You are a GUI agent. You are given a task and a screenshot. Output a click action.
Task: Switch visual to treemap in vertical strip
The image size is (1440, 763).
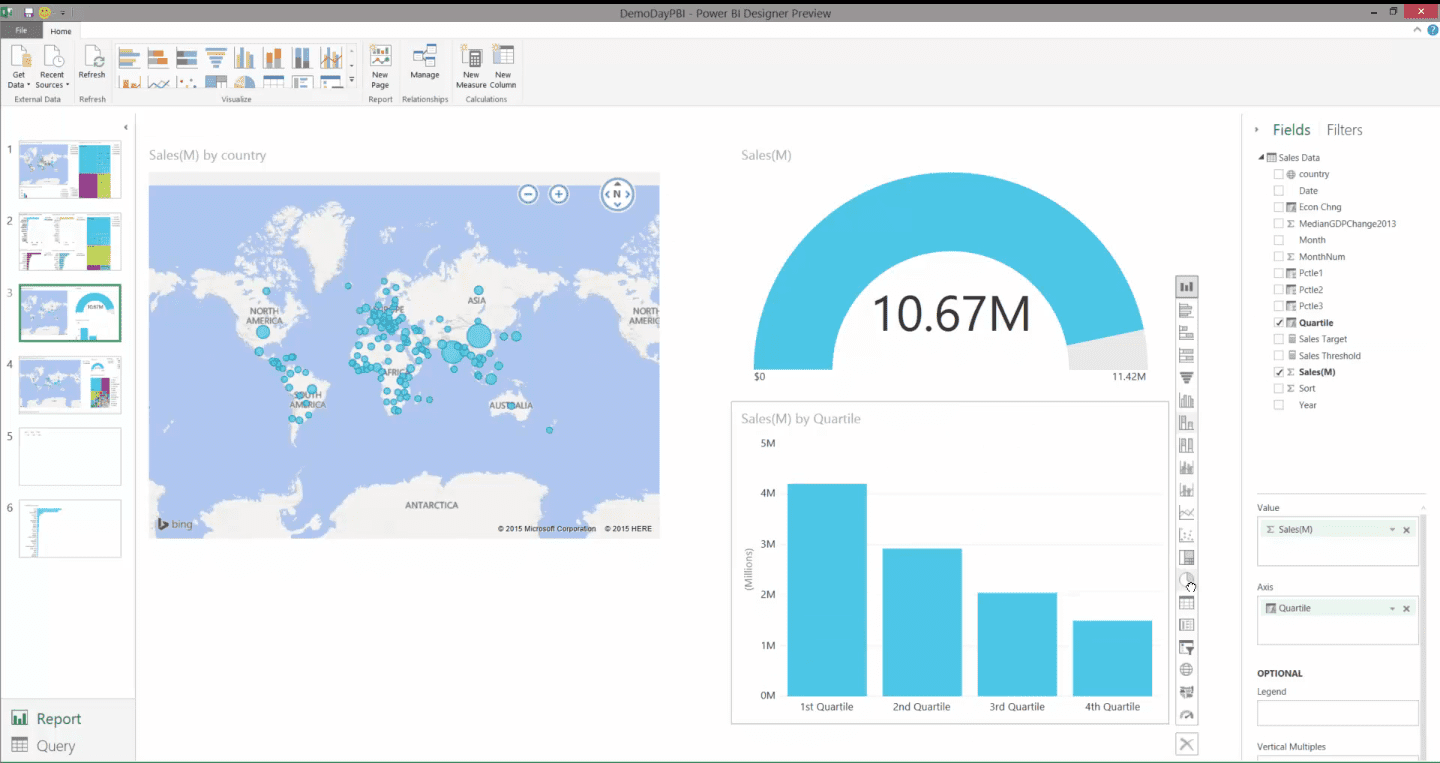tap(1186, 558)
